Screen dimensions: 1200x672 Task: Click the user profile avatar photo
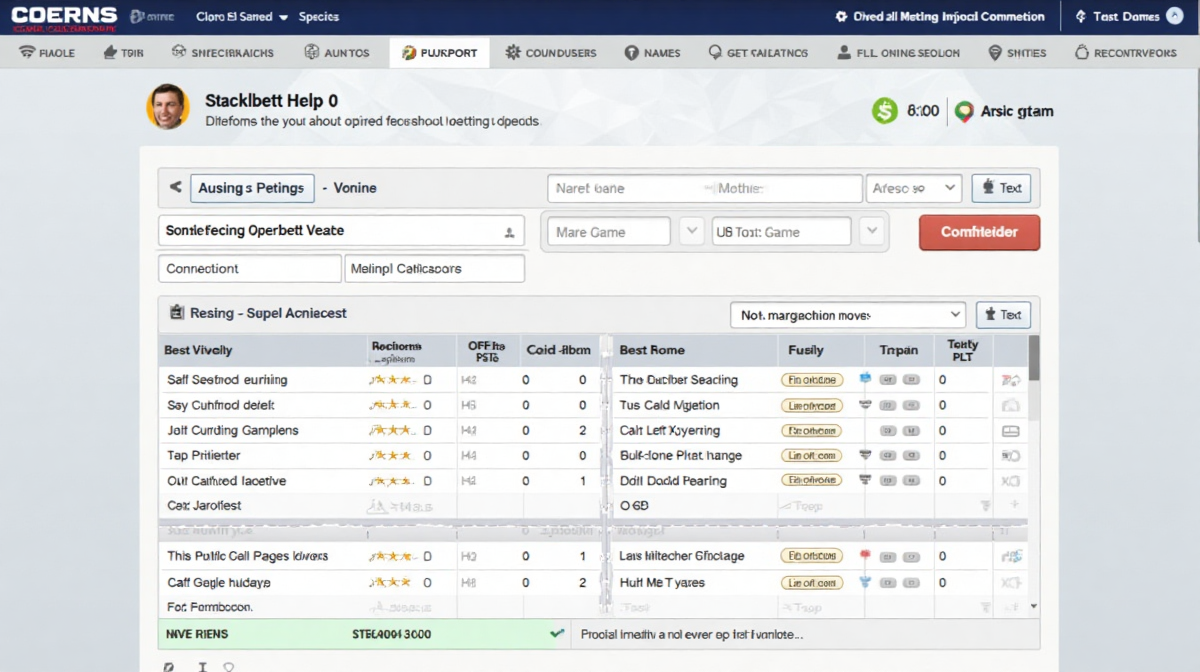167,107
